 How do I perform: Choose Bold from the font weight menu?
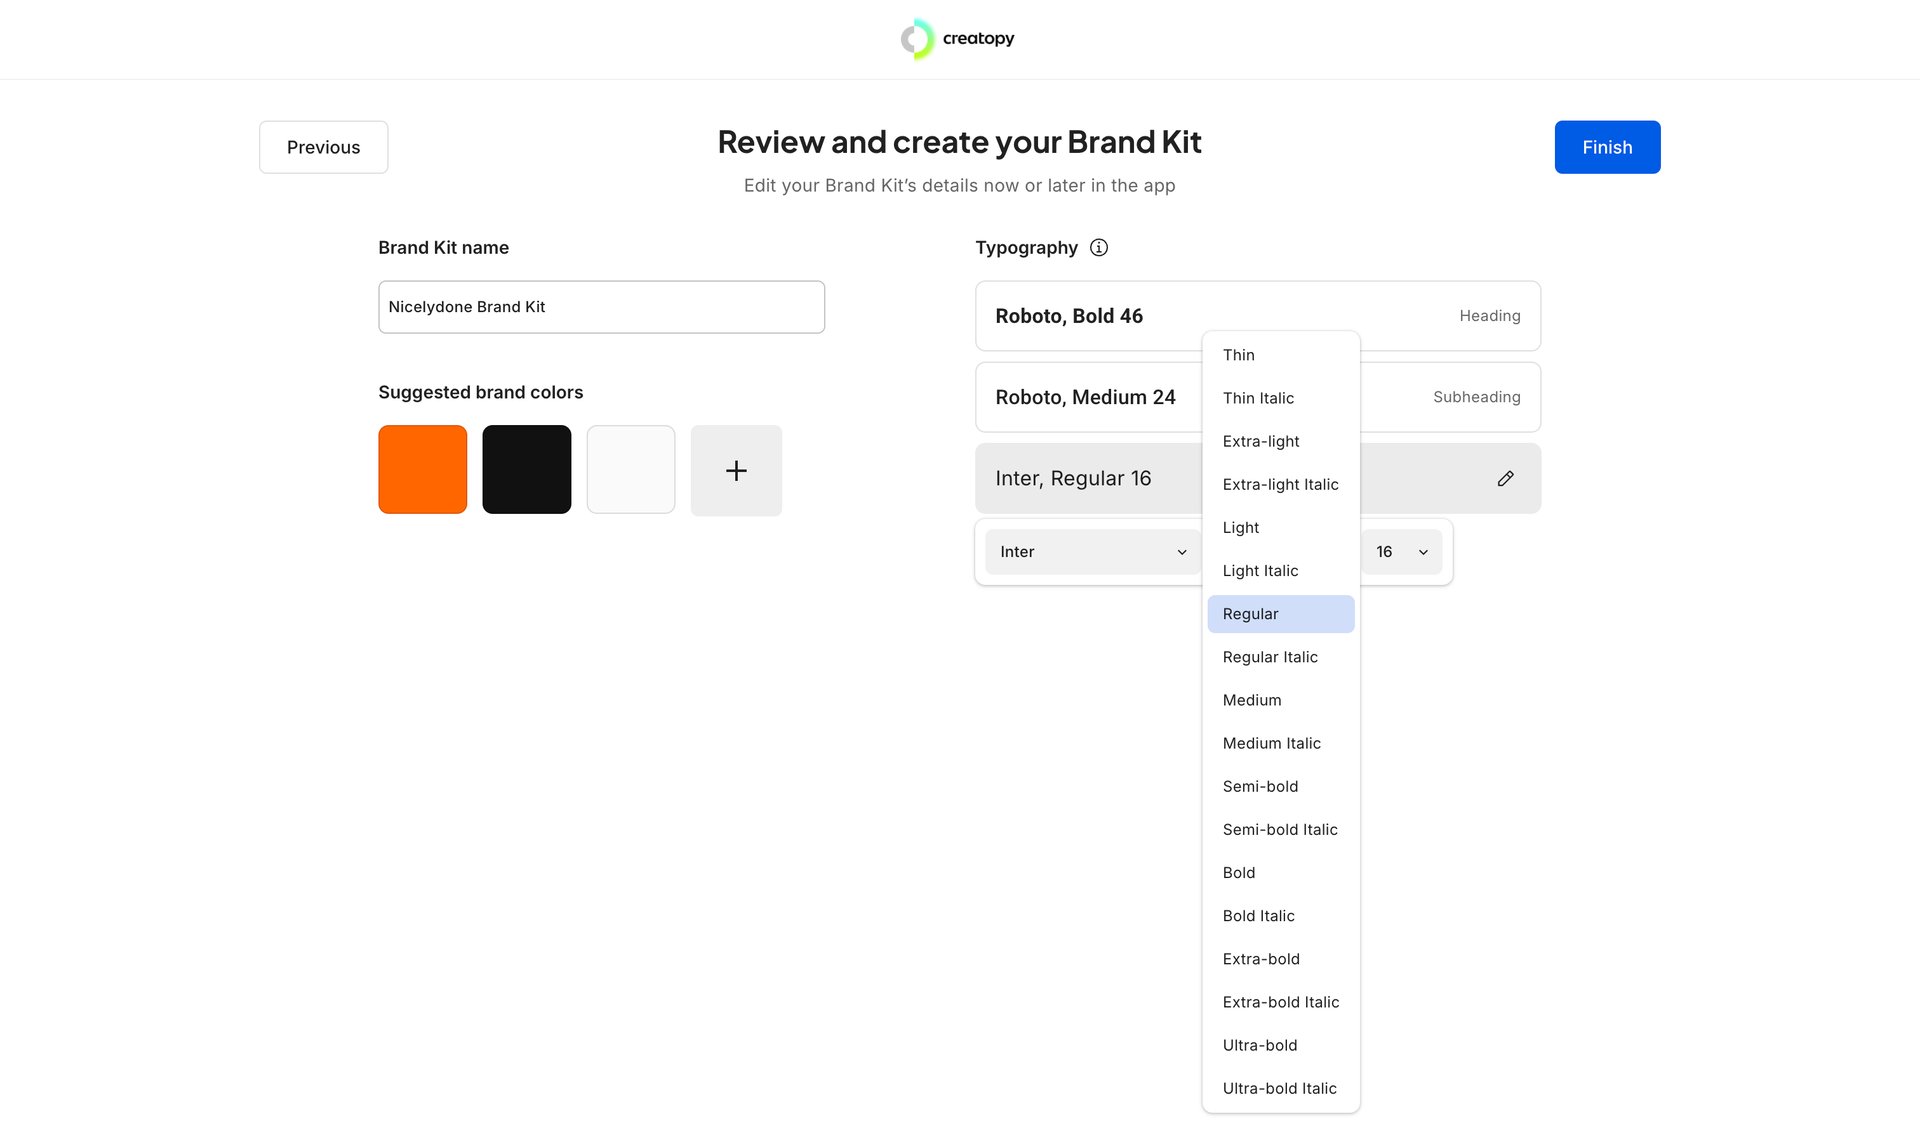(1238, 872)
